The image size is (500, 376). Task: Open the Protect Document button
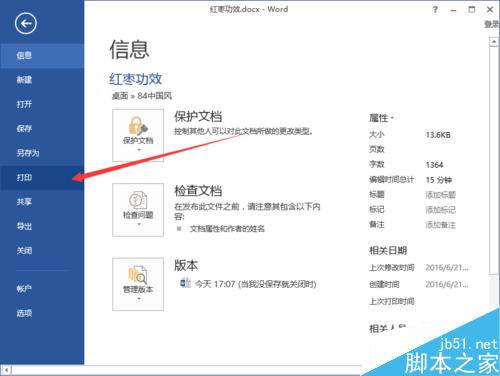click(x=138, y=135)
